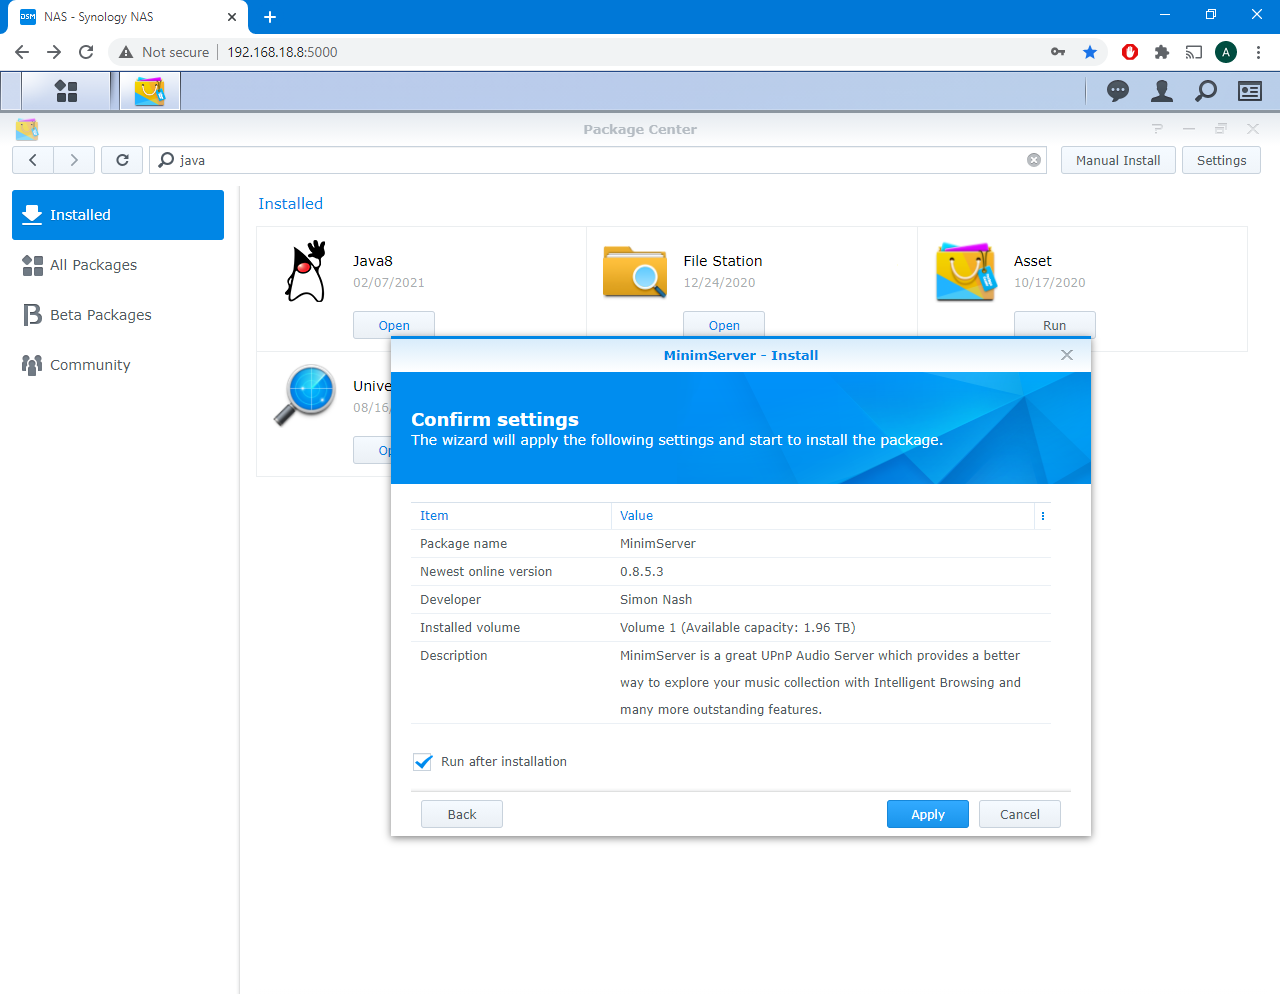Image resolution: width=1280 pixels, height=994 pixels.
Task: Clear the java search text
Action: click(x=1034, y=160)
